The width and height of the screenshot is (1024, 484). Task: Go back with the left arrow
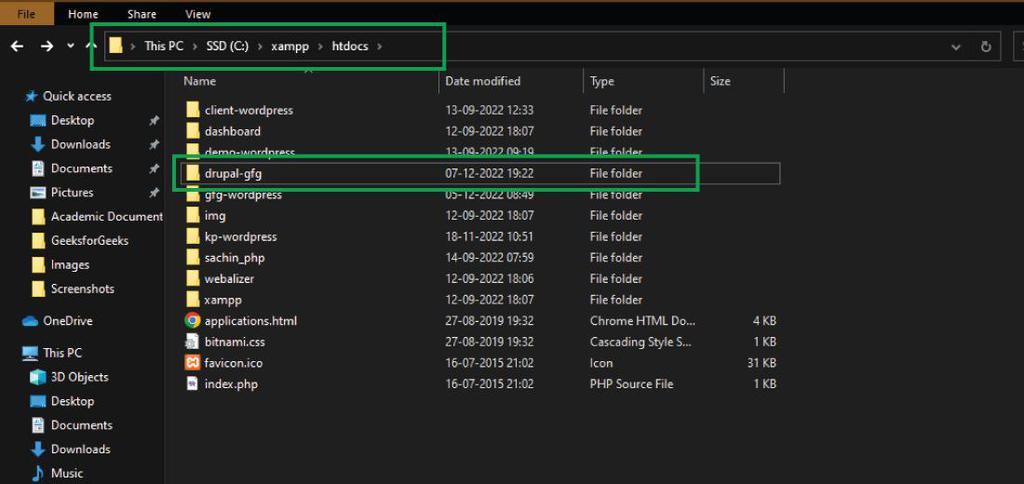click(x=18, y=46)
